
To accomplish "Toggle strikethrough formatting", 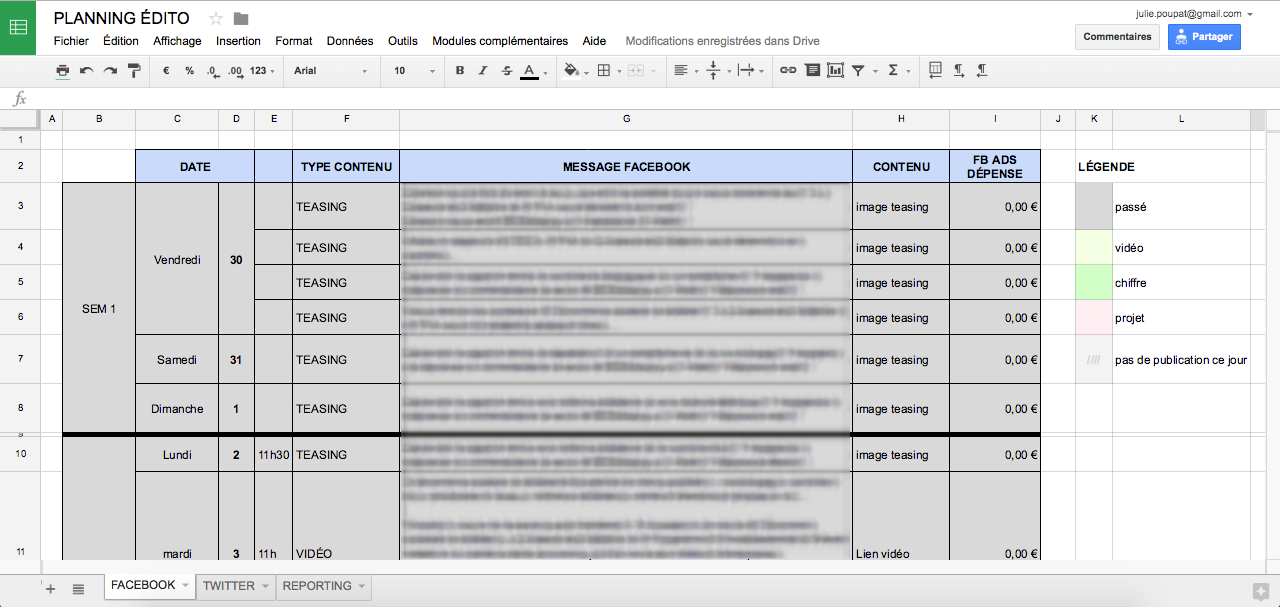I will (506, 71).
